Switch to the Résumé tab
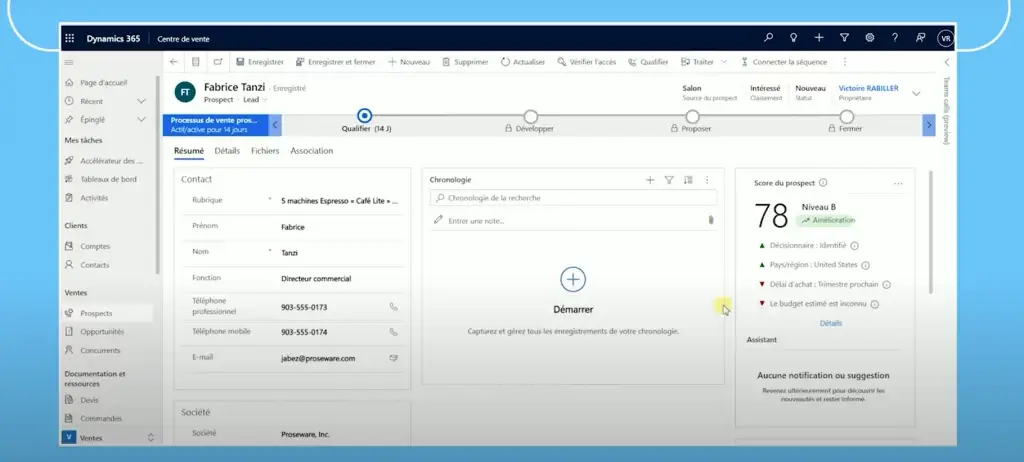Screen dimensions: 1024x462 pyautogui.click(x=189, y=151)
